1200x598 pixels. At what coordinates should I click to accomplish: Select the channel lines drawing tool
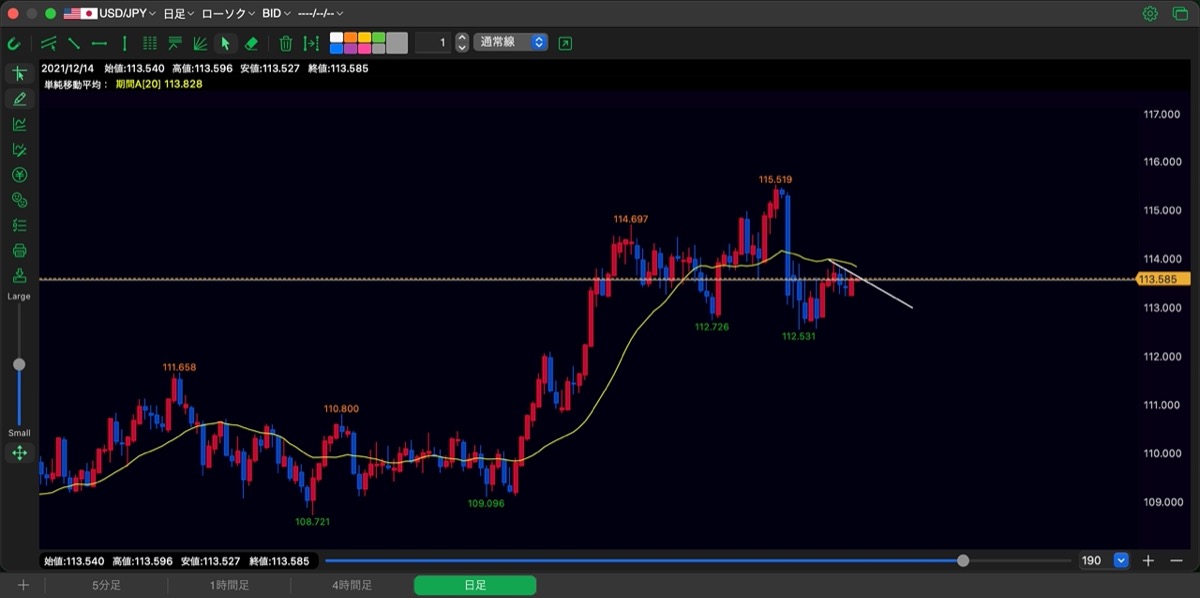point(48,43)
